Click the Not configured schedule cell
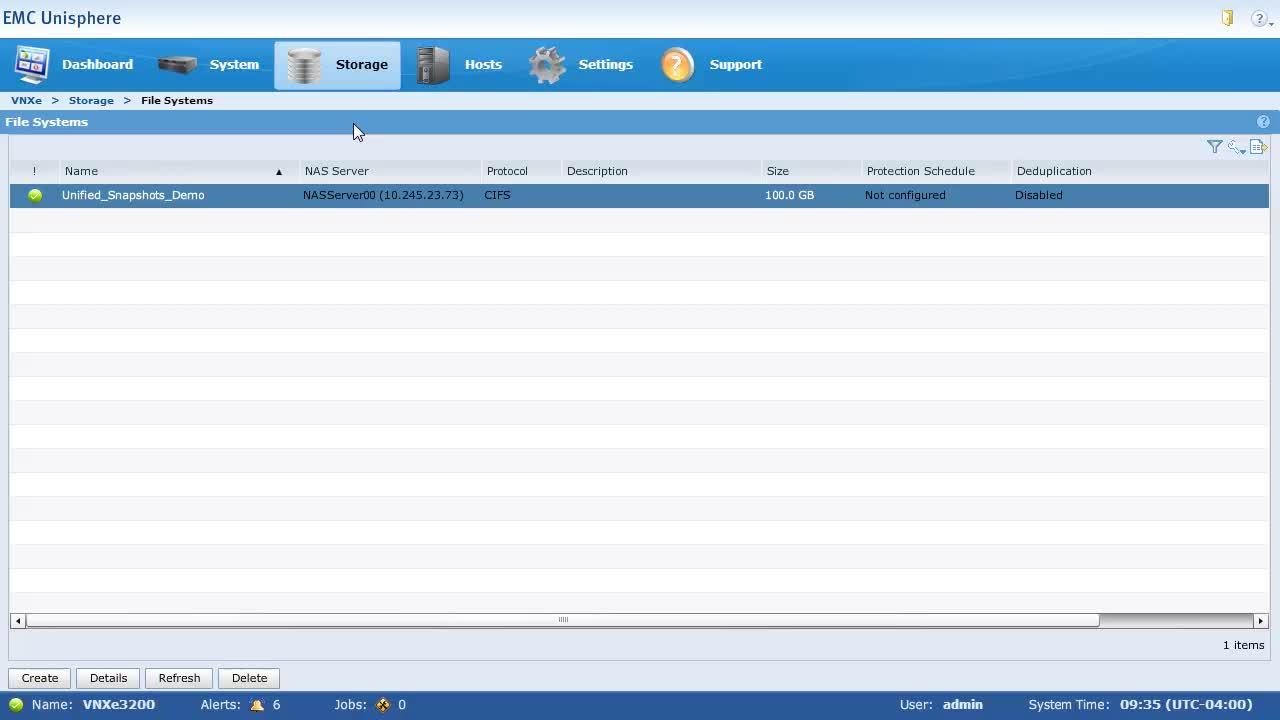The image size is (1280, 720). 905,195
